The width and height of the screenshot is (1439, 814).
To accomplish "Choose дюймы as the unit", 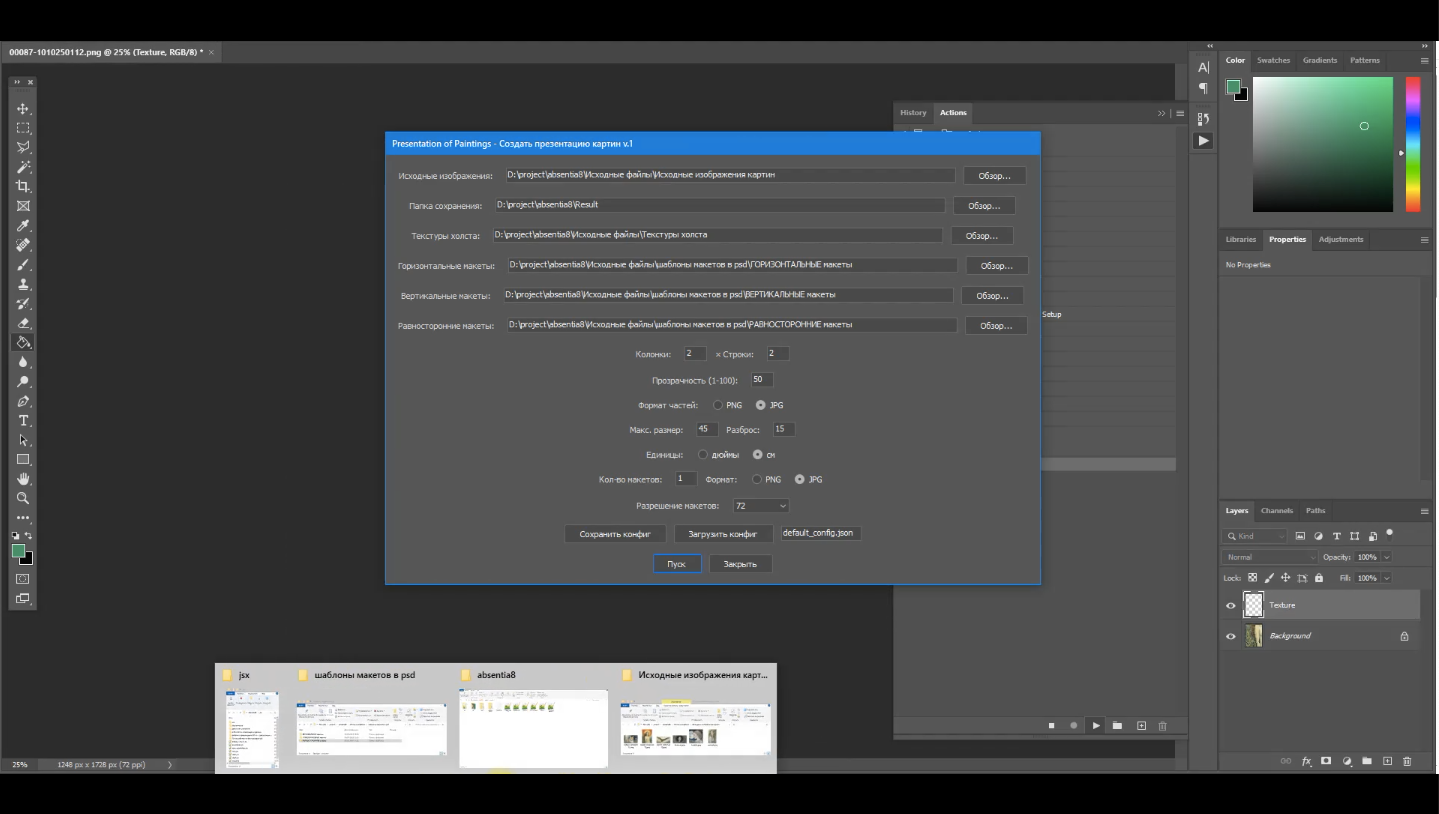I will [x=703, y=455].
